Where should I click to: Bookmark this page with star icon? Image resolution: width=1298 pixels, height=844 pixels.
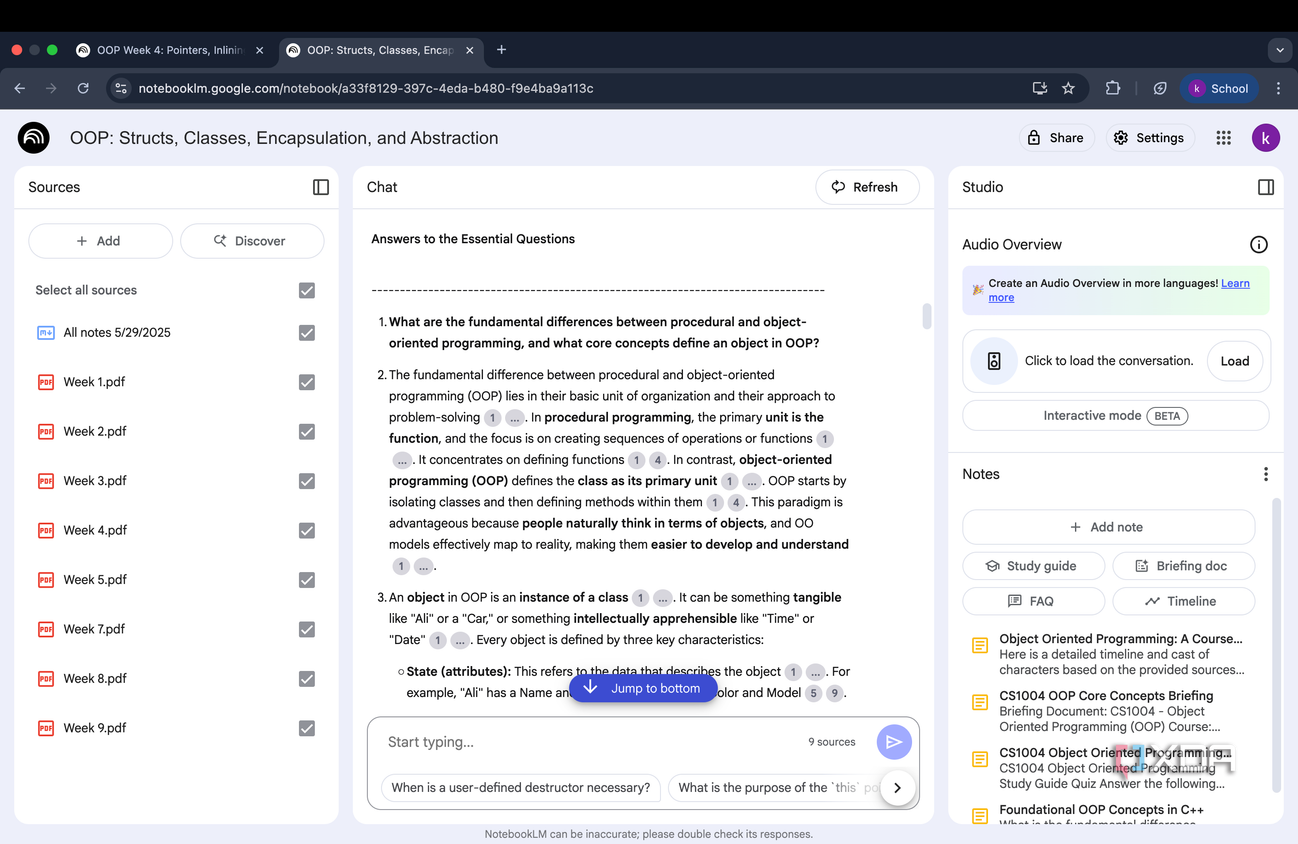click(1068, 88)
